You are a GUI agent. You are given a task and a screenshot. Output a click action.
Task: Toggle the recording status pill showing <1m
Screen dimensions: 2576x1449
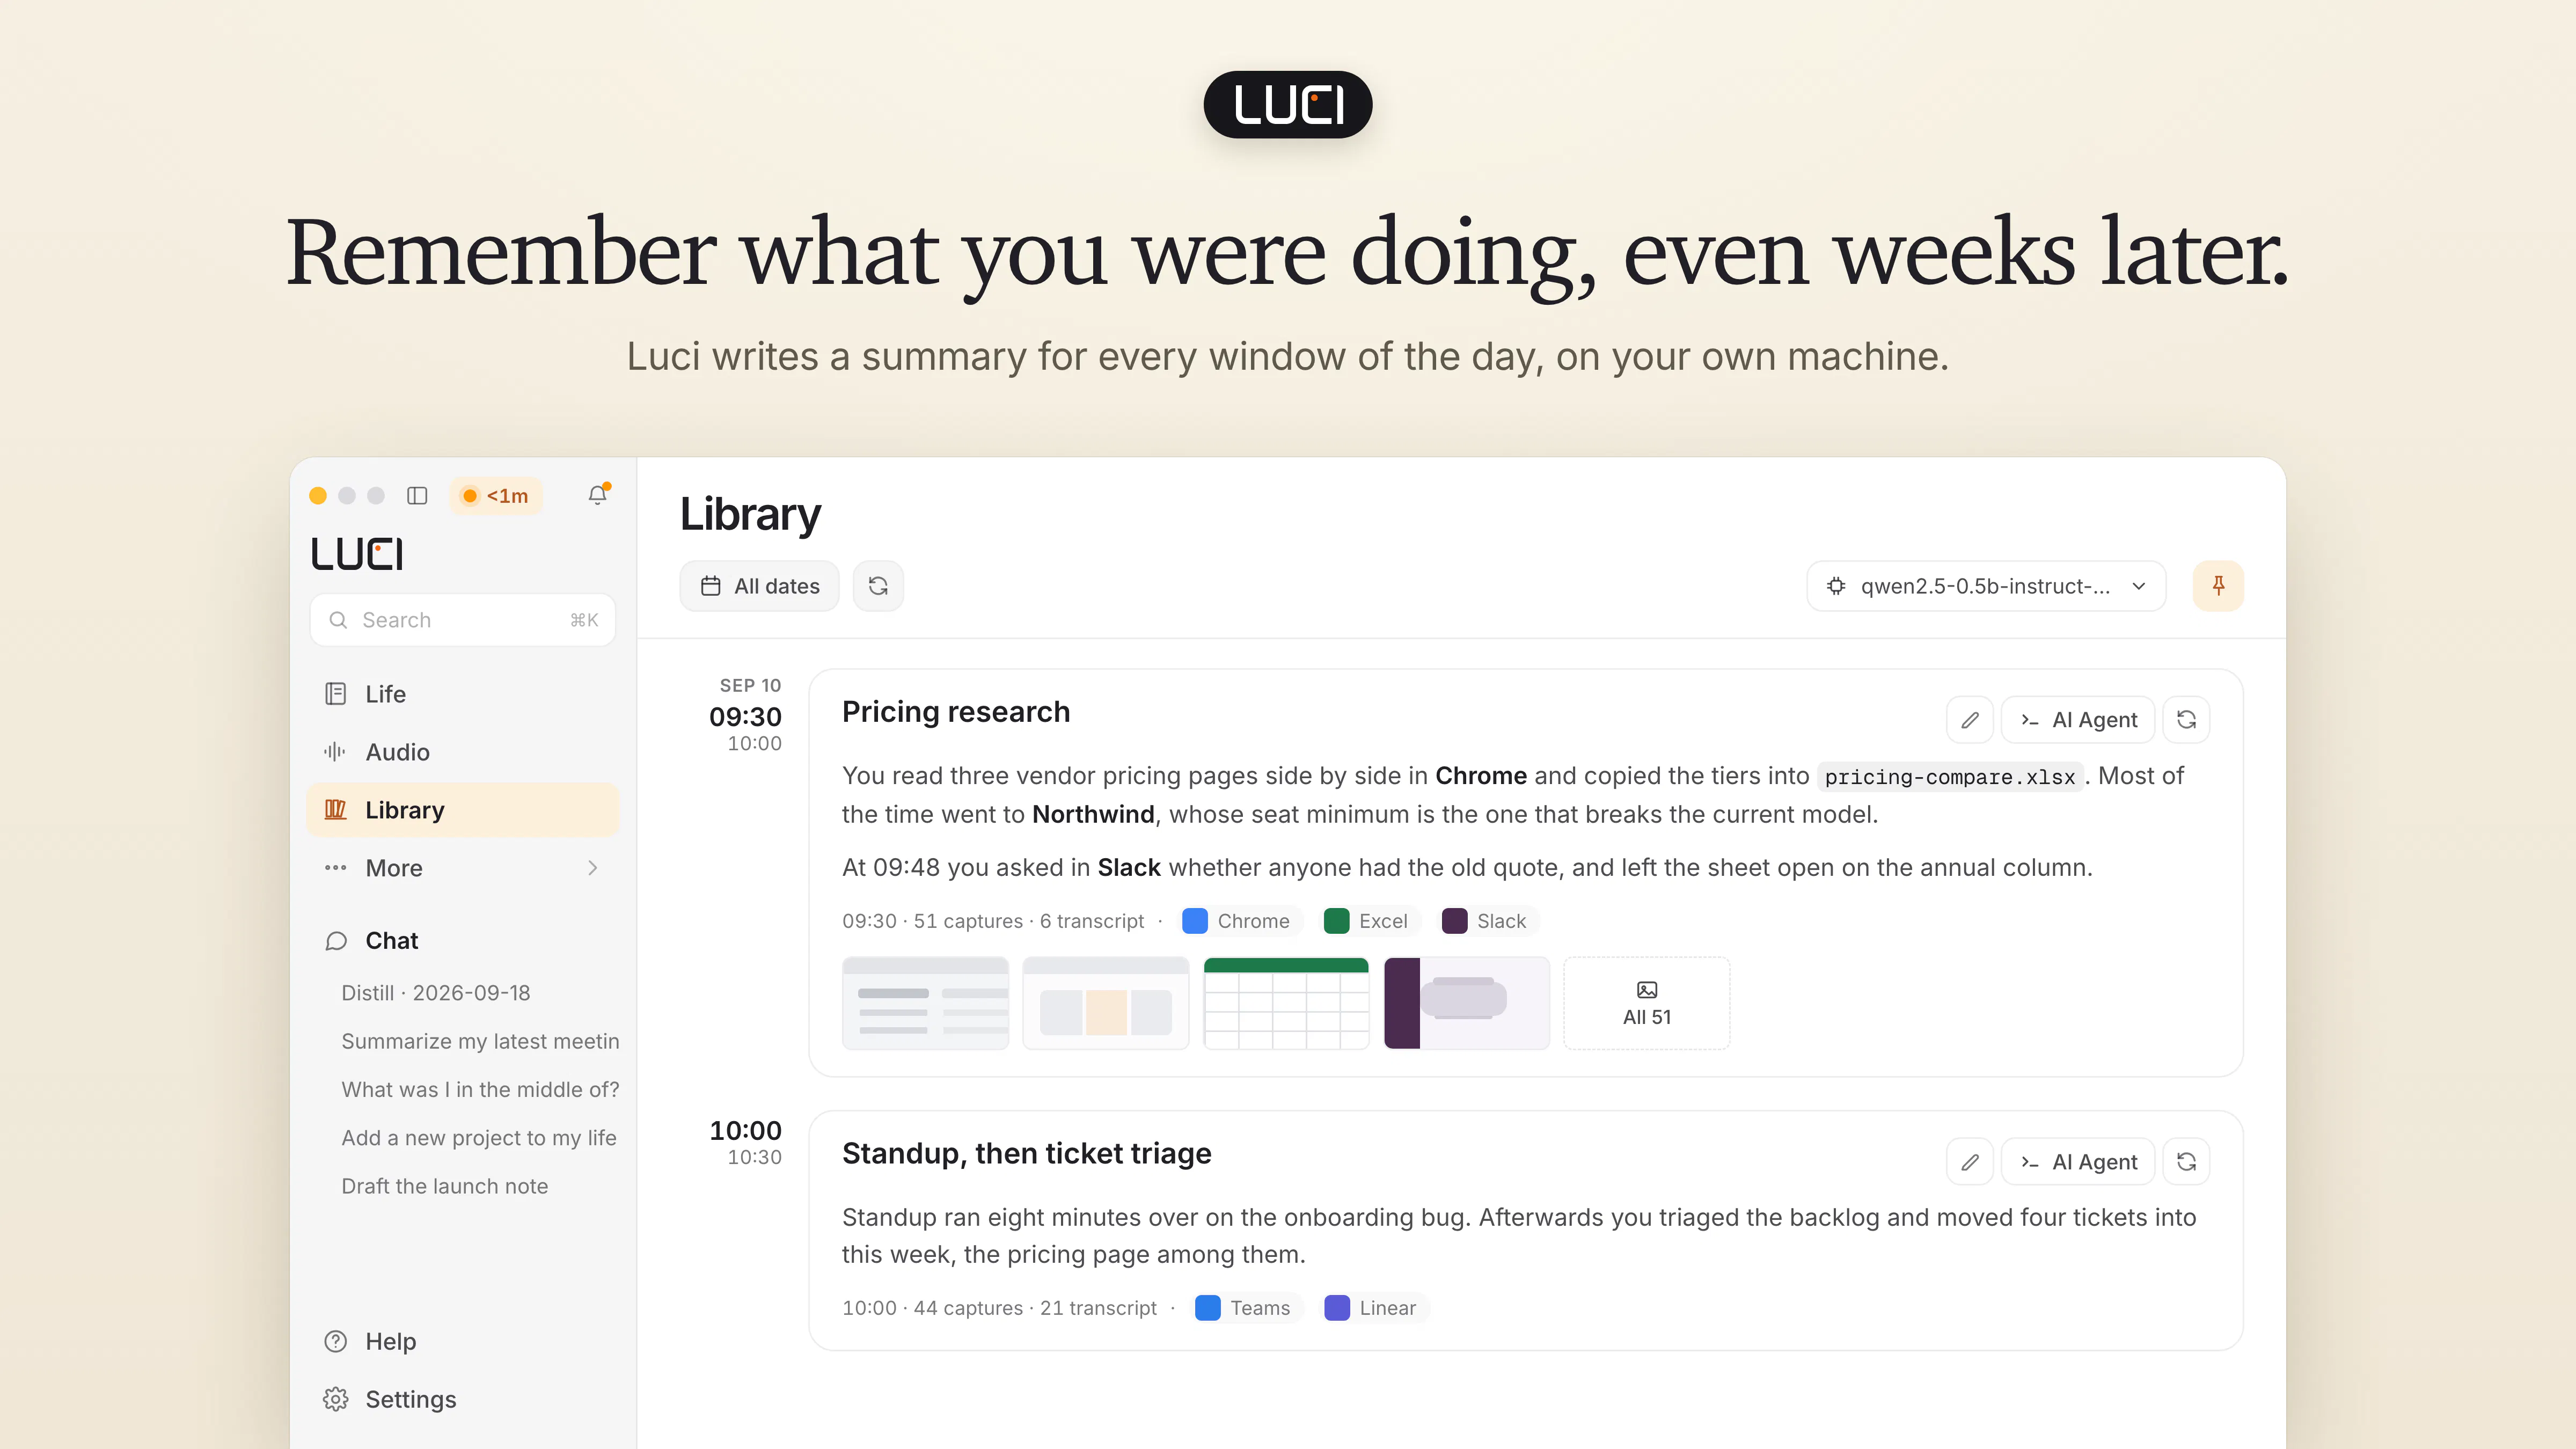point(496,496)
